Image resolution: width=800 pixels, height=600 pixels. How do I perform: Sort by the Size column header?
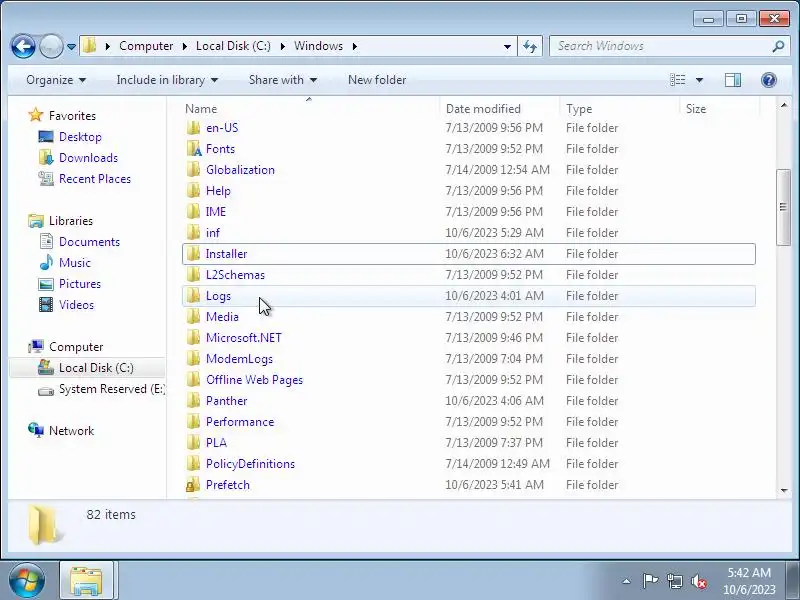click(x=696, y=109)
